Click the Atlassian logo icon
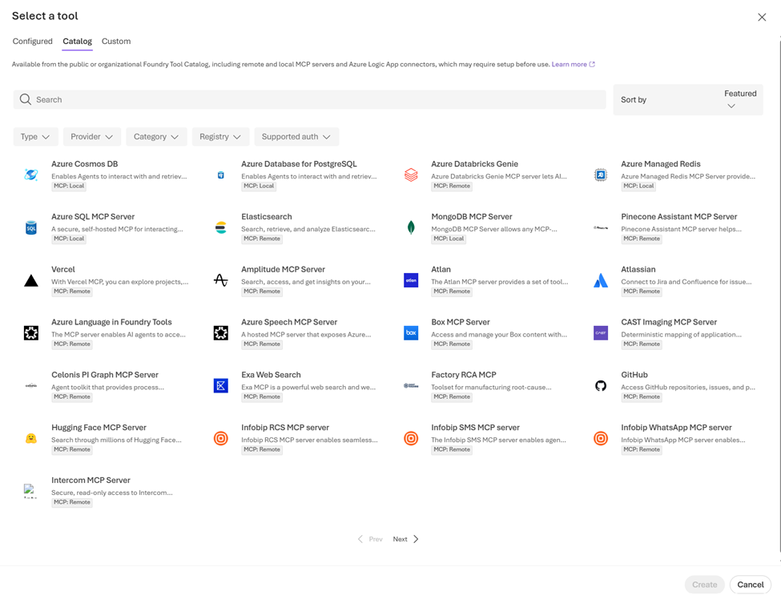 pos(601,281)
